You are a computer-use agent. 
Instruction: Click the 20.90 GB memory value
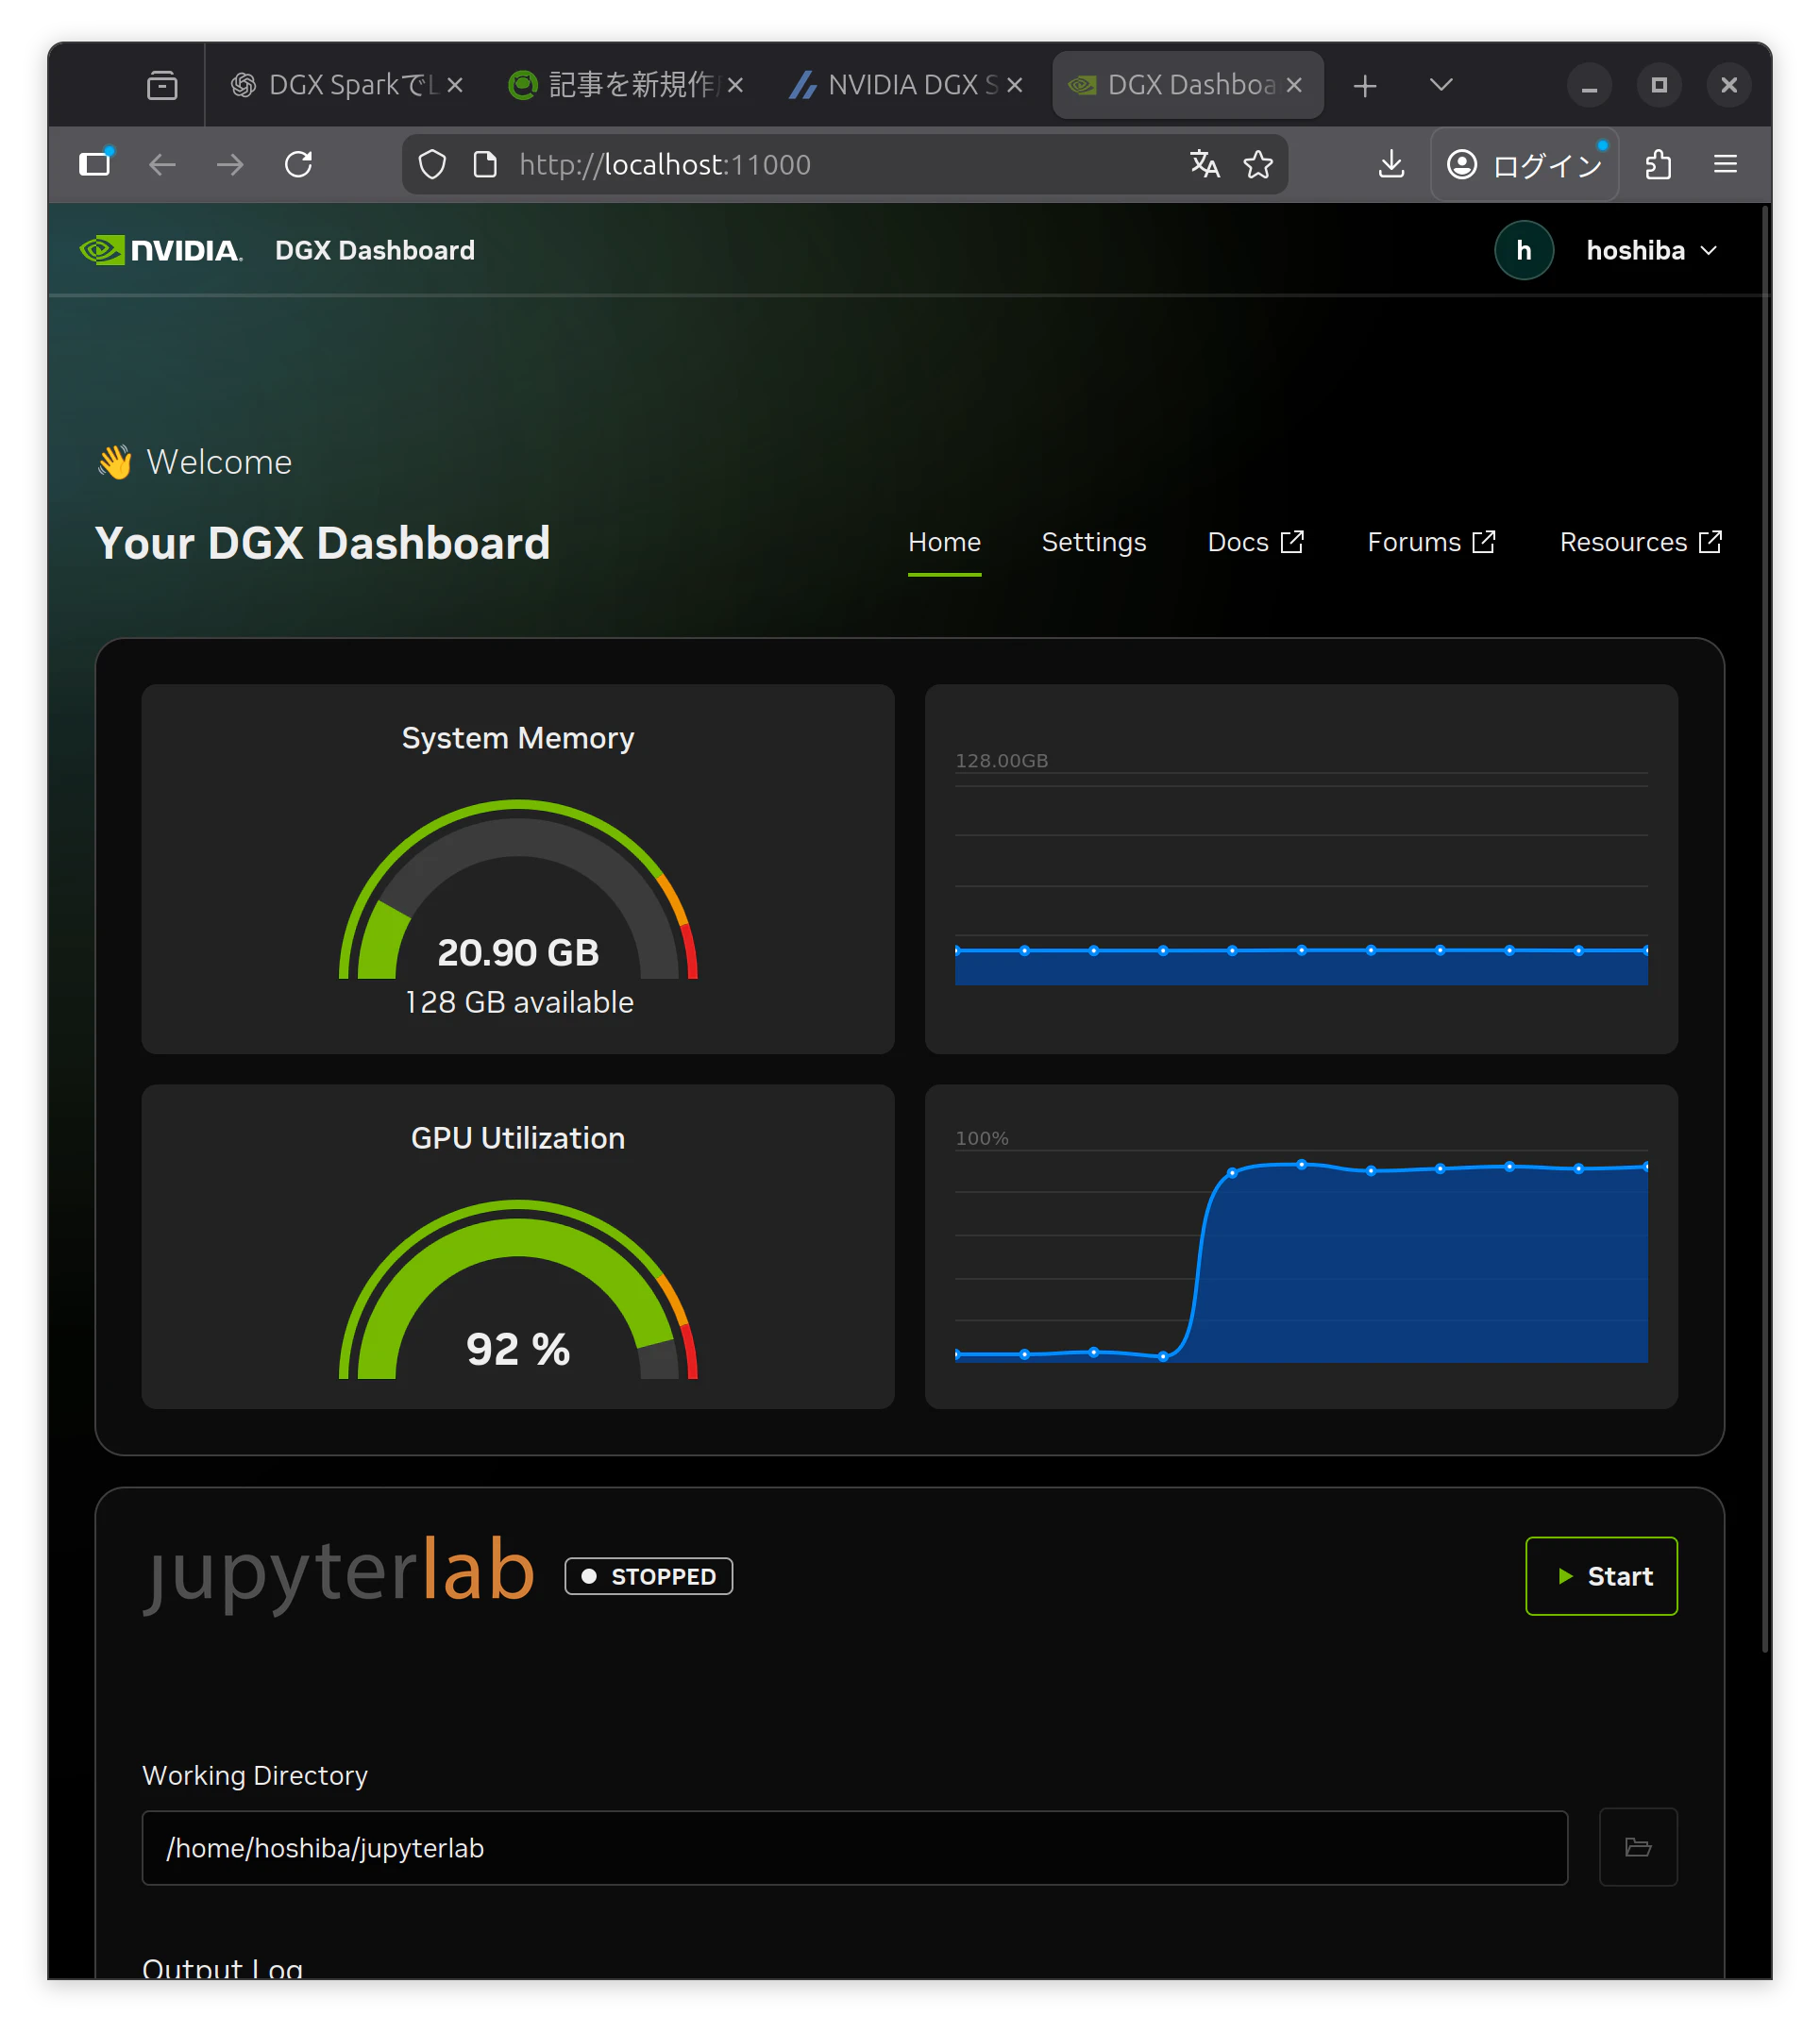[518, 952]
